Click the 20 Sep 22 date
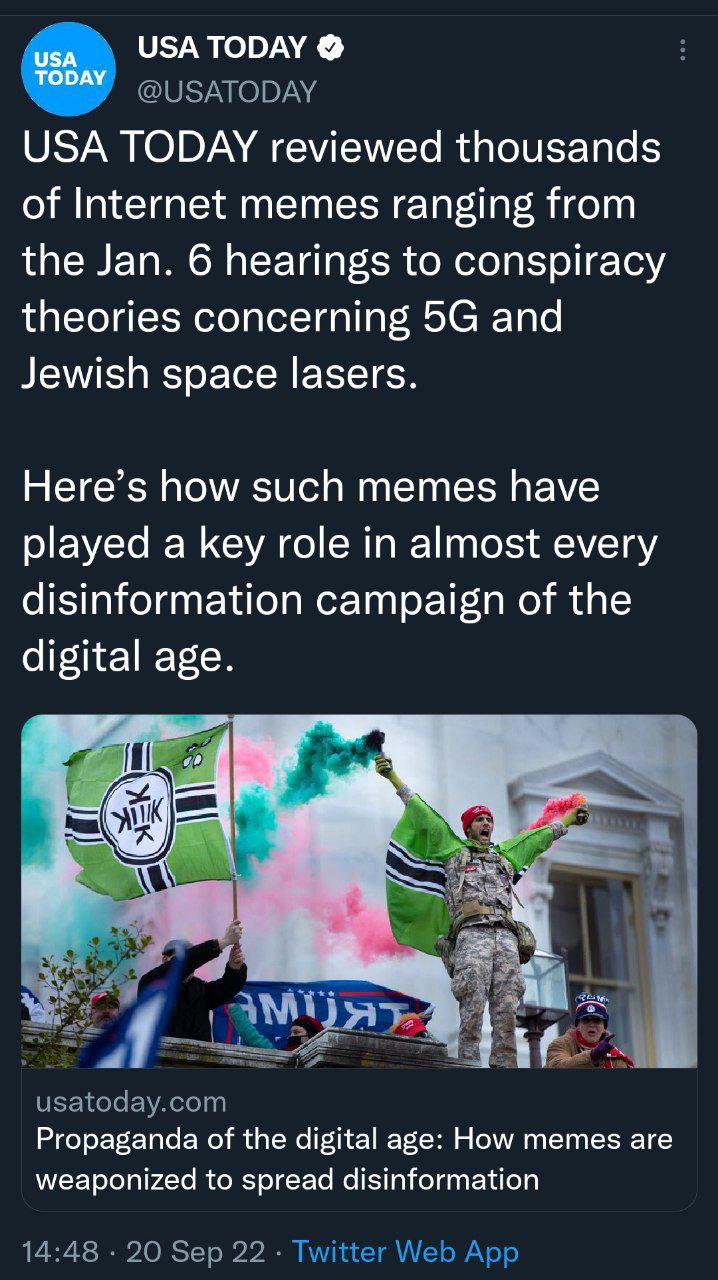 196,1251
